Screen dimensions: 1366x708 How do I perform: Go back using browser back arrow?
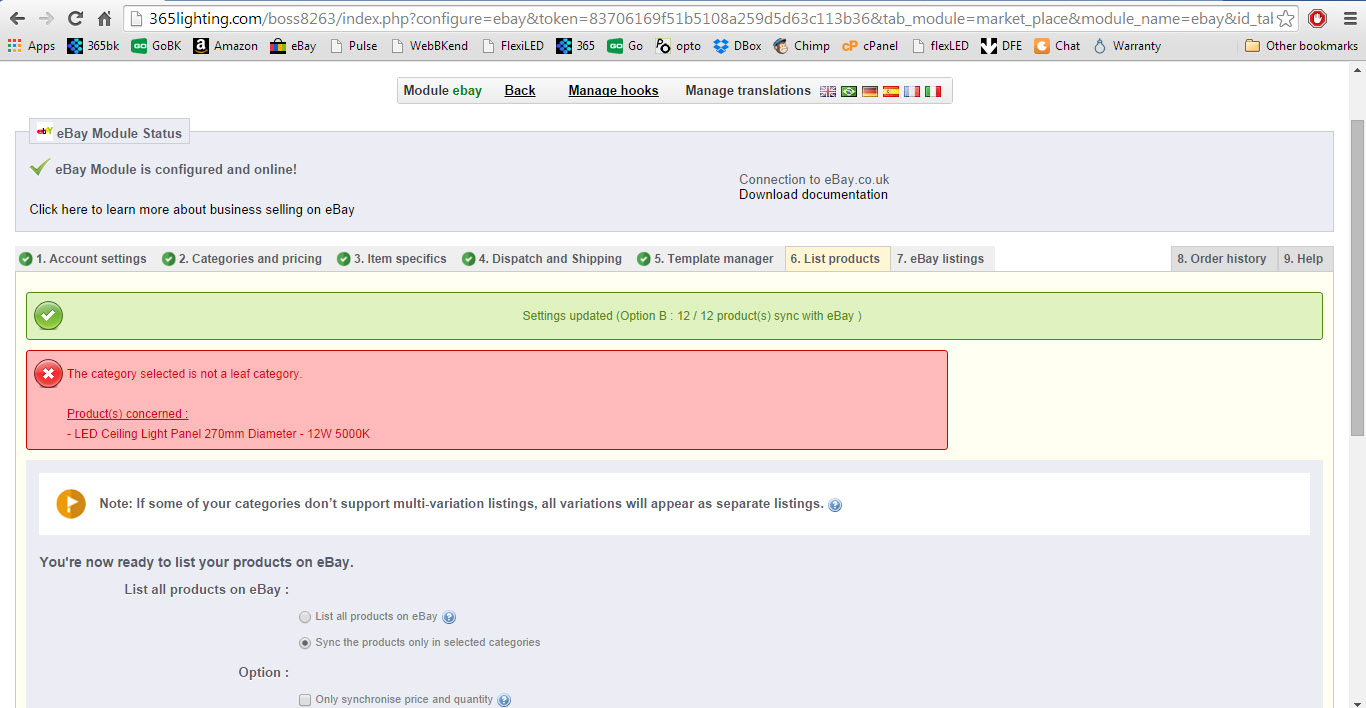[17, 18]
